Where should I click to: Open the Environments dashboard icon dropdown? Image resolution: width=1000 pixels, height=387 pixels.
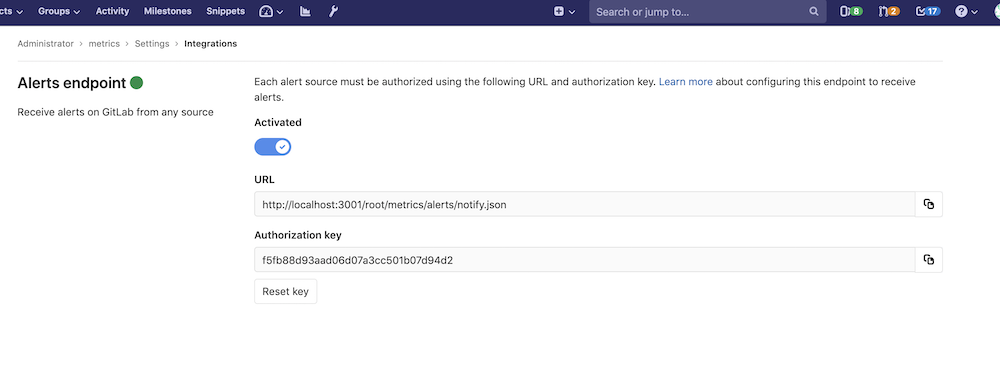(x=271, y=11)
